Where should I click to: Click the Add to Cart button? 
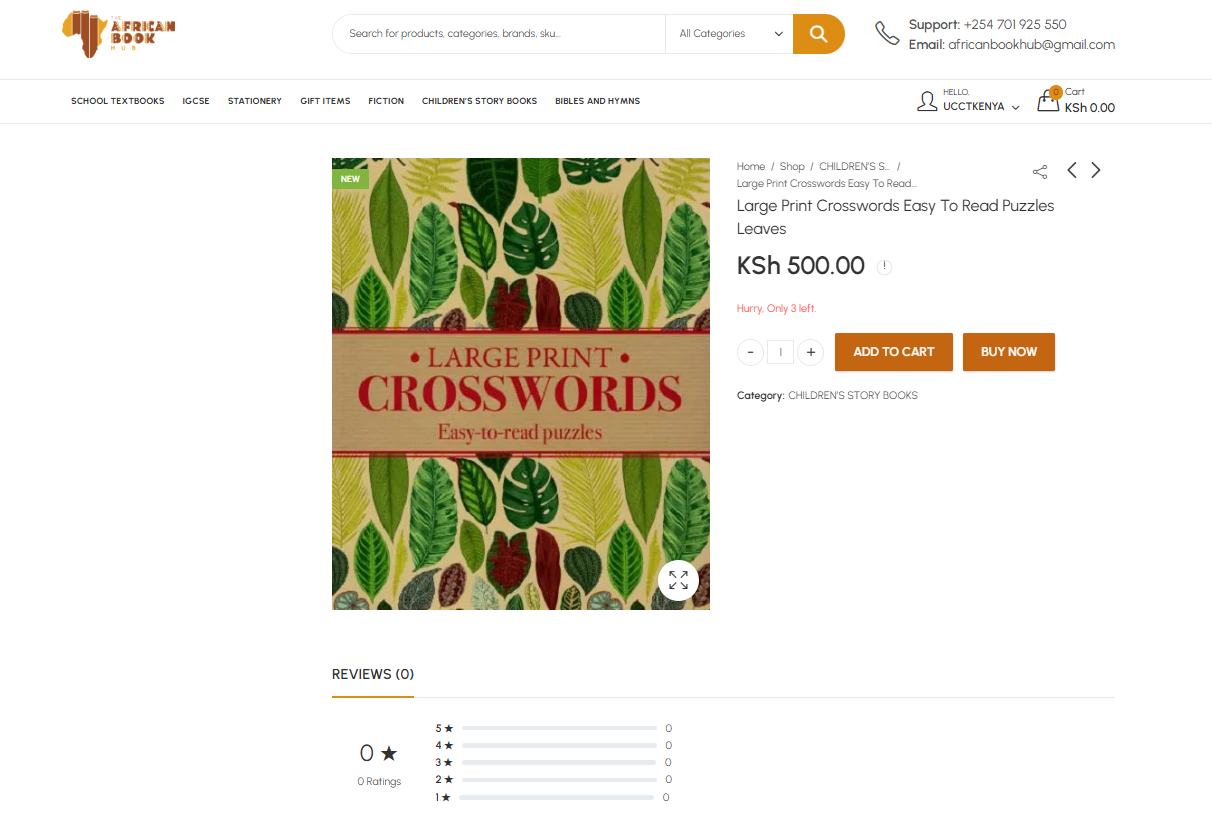(x=893, y=352)
